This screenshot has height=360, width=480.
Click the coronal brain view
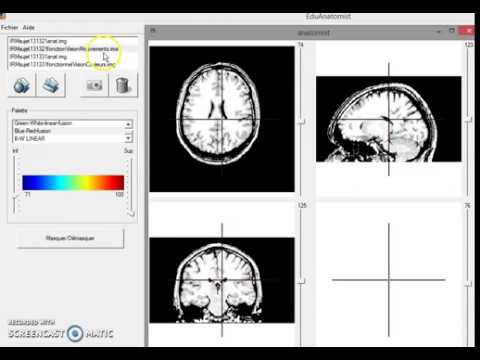(x=222, y=280)
